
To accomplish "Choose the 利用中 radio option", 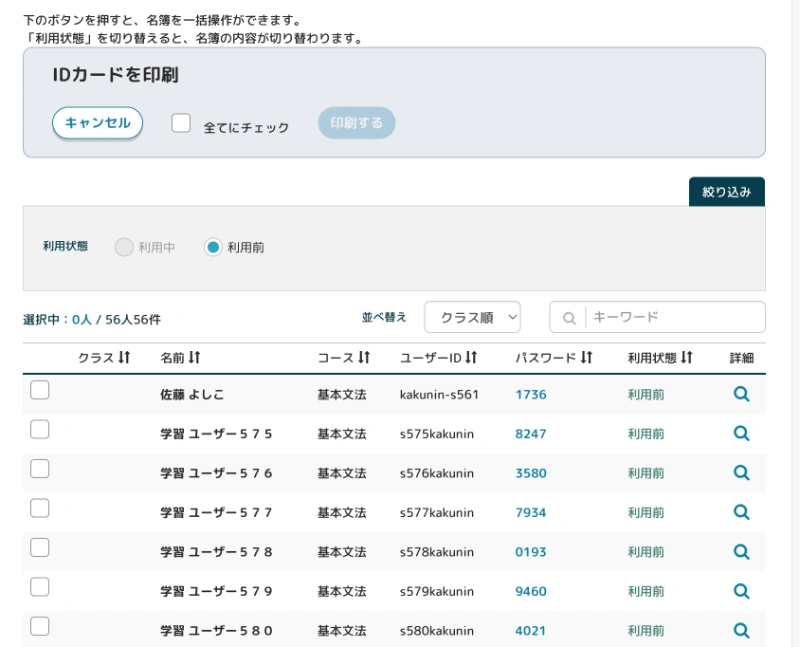I will pyautogui.click(x=124, y=247).
